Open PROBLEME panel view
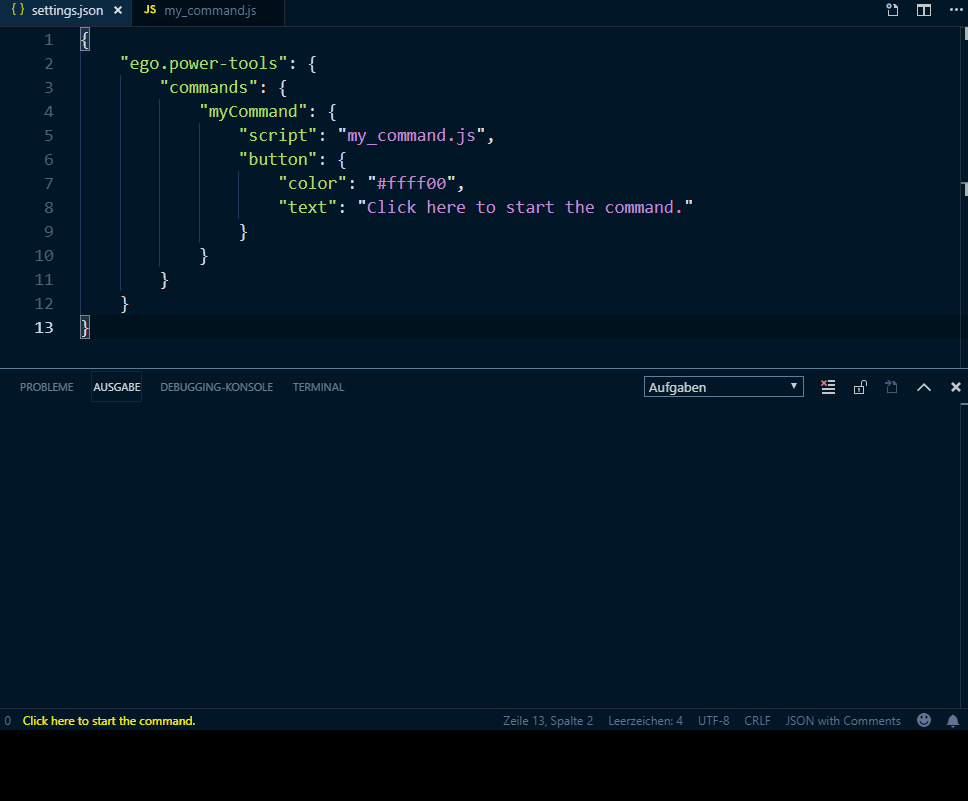The width and height of the screenshot is (968, 801). click(46, 387)
